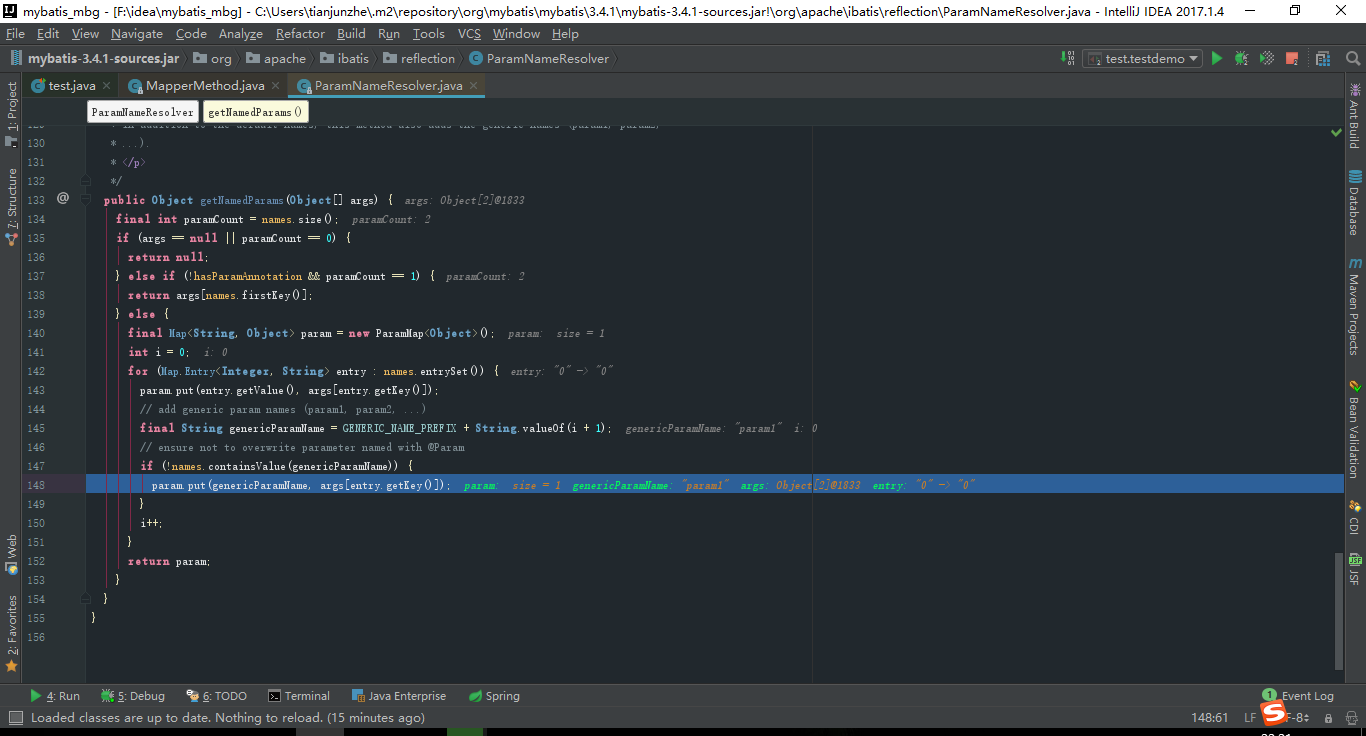Screen dimensions: 1366x736
Task: Open Search Everywhere with the magnifier icon
Action: click(x=1353, y=58)
